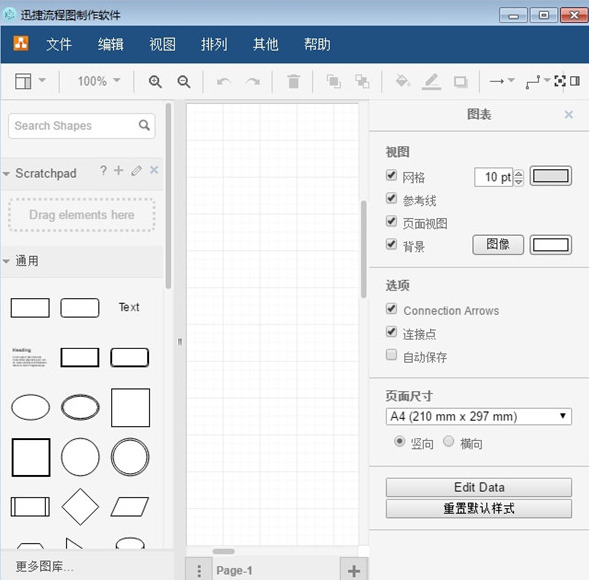The height and width of the screenshot is (580, 589).
Task: Open the 100% zoom level dropdown
Action: tap(98, 81)
